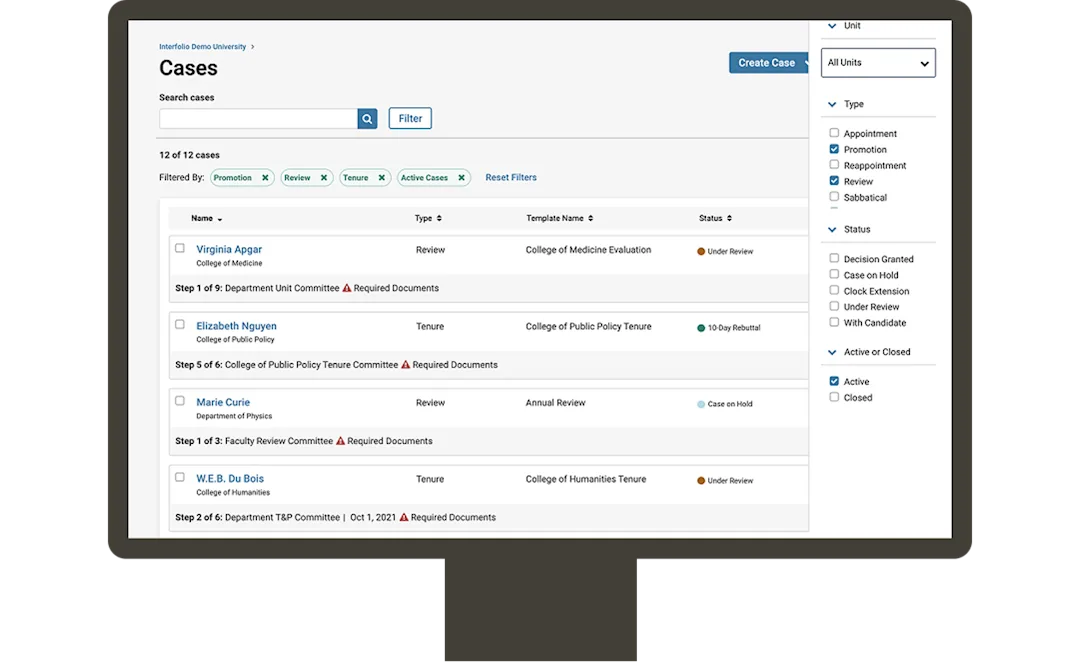Click the magnifying glass search icon

click(367, 118)
